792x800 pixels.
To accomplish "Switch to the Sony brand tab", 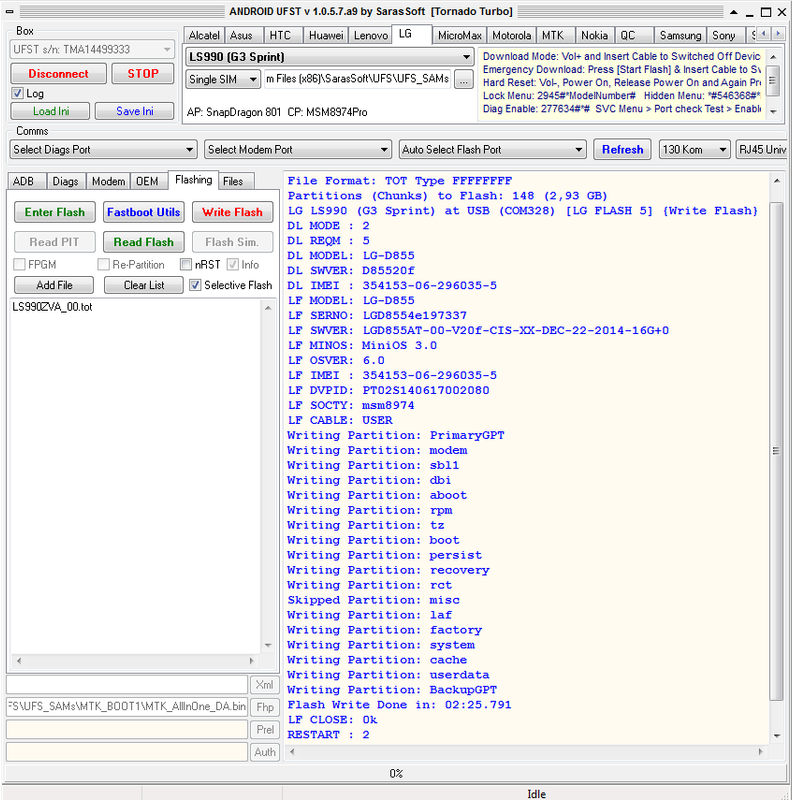I will (724, 35).
